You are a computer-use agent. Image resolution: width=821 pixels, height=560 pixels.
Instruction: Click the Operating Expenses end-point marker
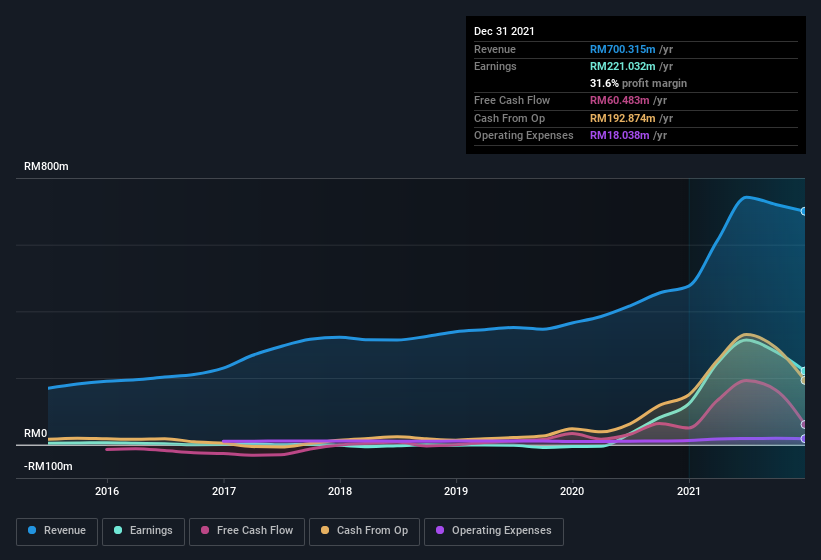[804, 439]
